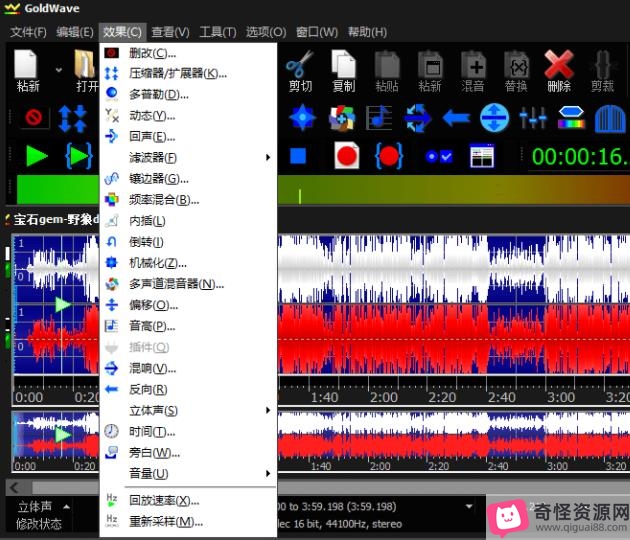Click the green level meter bar

point(50,190)
